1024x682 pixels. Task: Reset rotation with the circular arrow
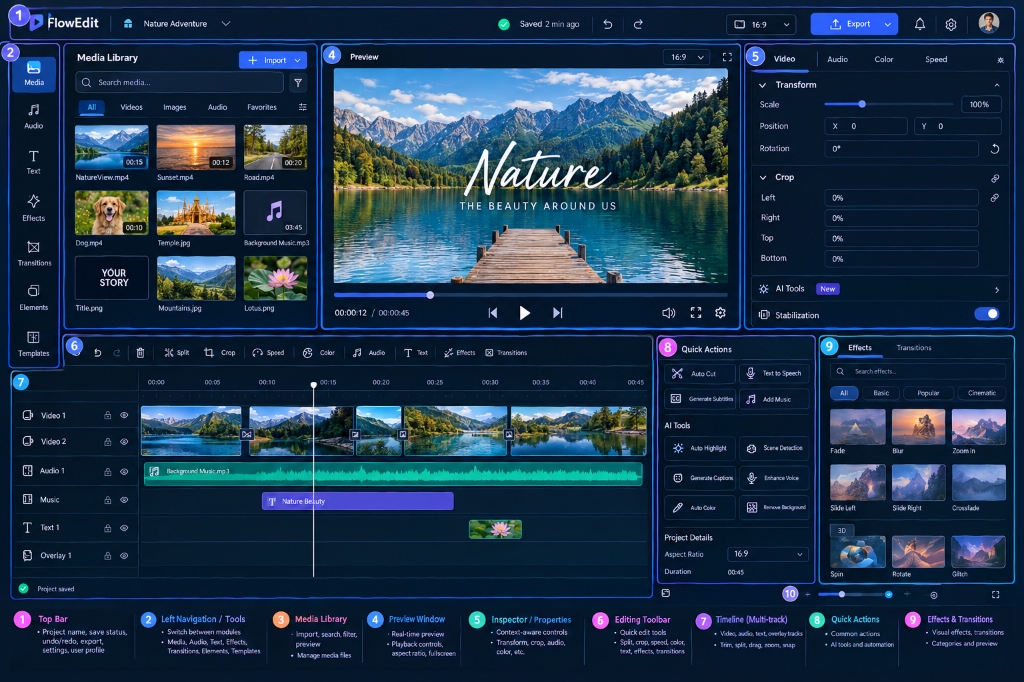pyautogui.click(x=995, y=149)
